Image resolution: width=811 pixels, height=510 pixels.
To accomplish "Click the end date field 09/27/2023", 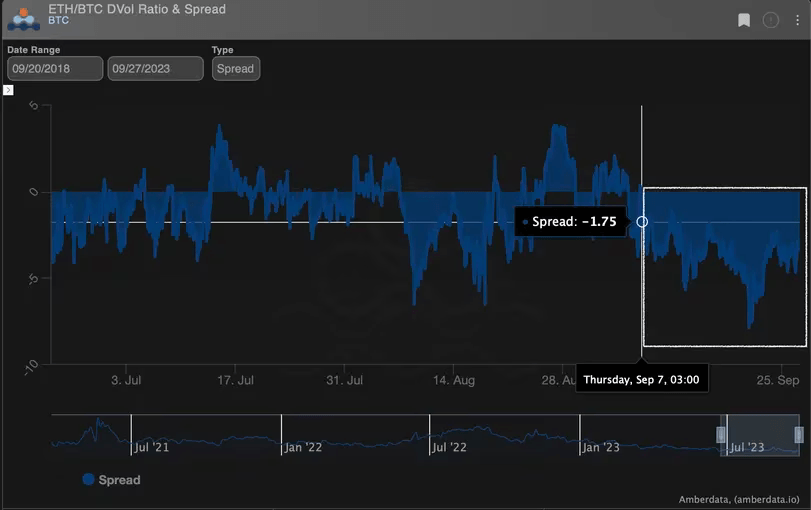I will coord(155,68).
